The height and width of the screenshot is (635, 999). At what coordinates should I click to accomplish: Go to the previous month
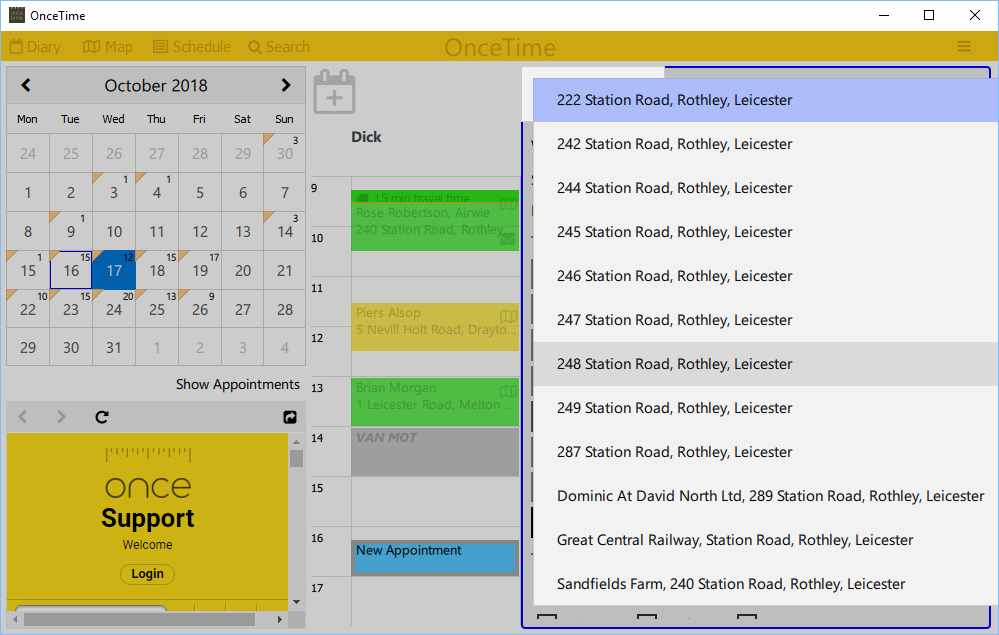26,85
